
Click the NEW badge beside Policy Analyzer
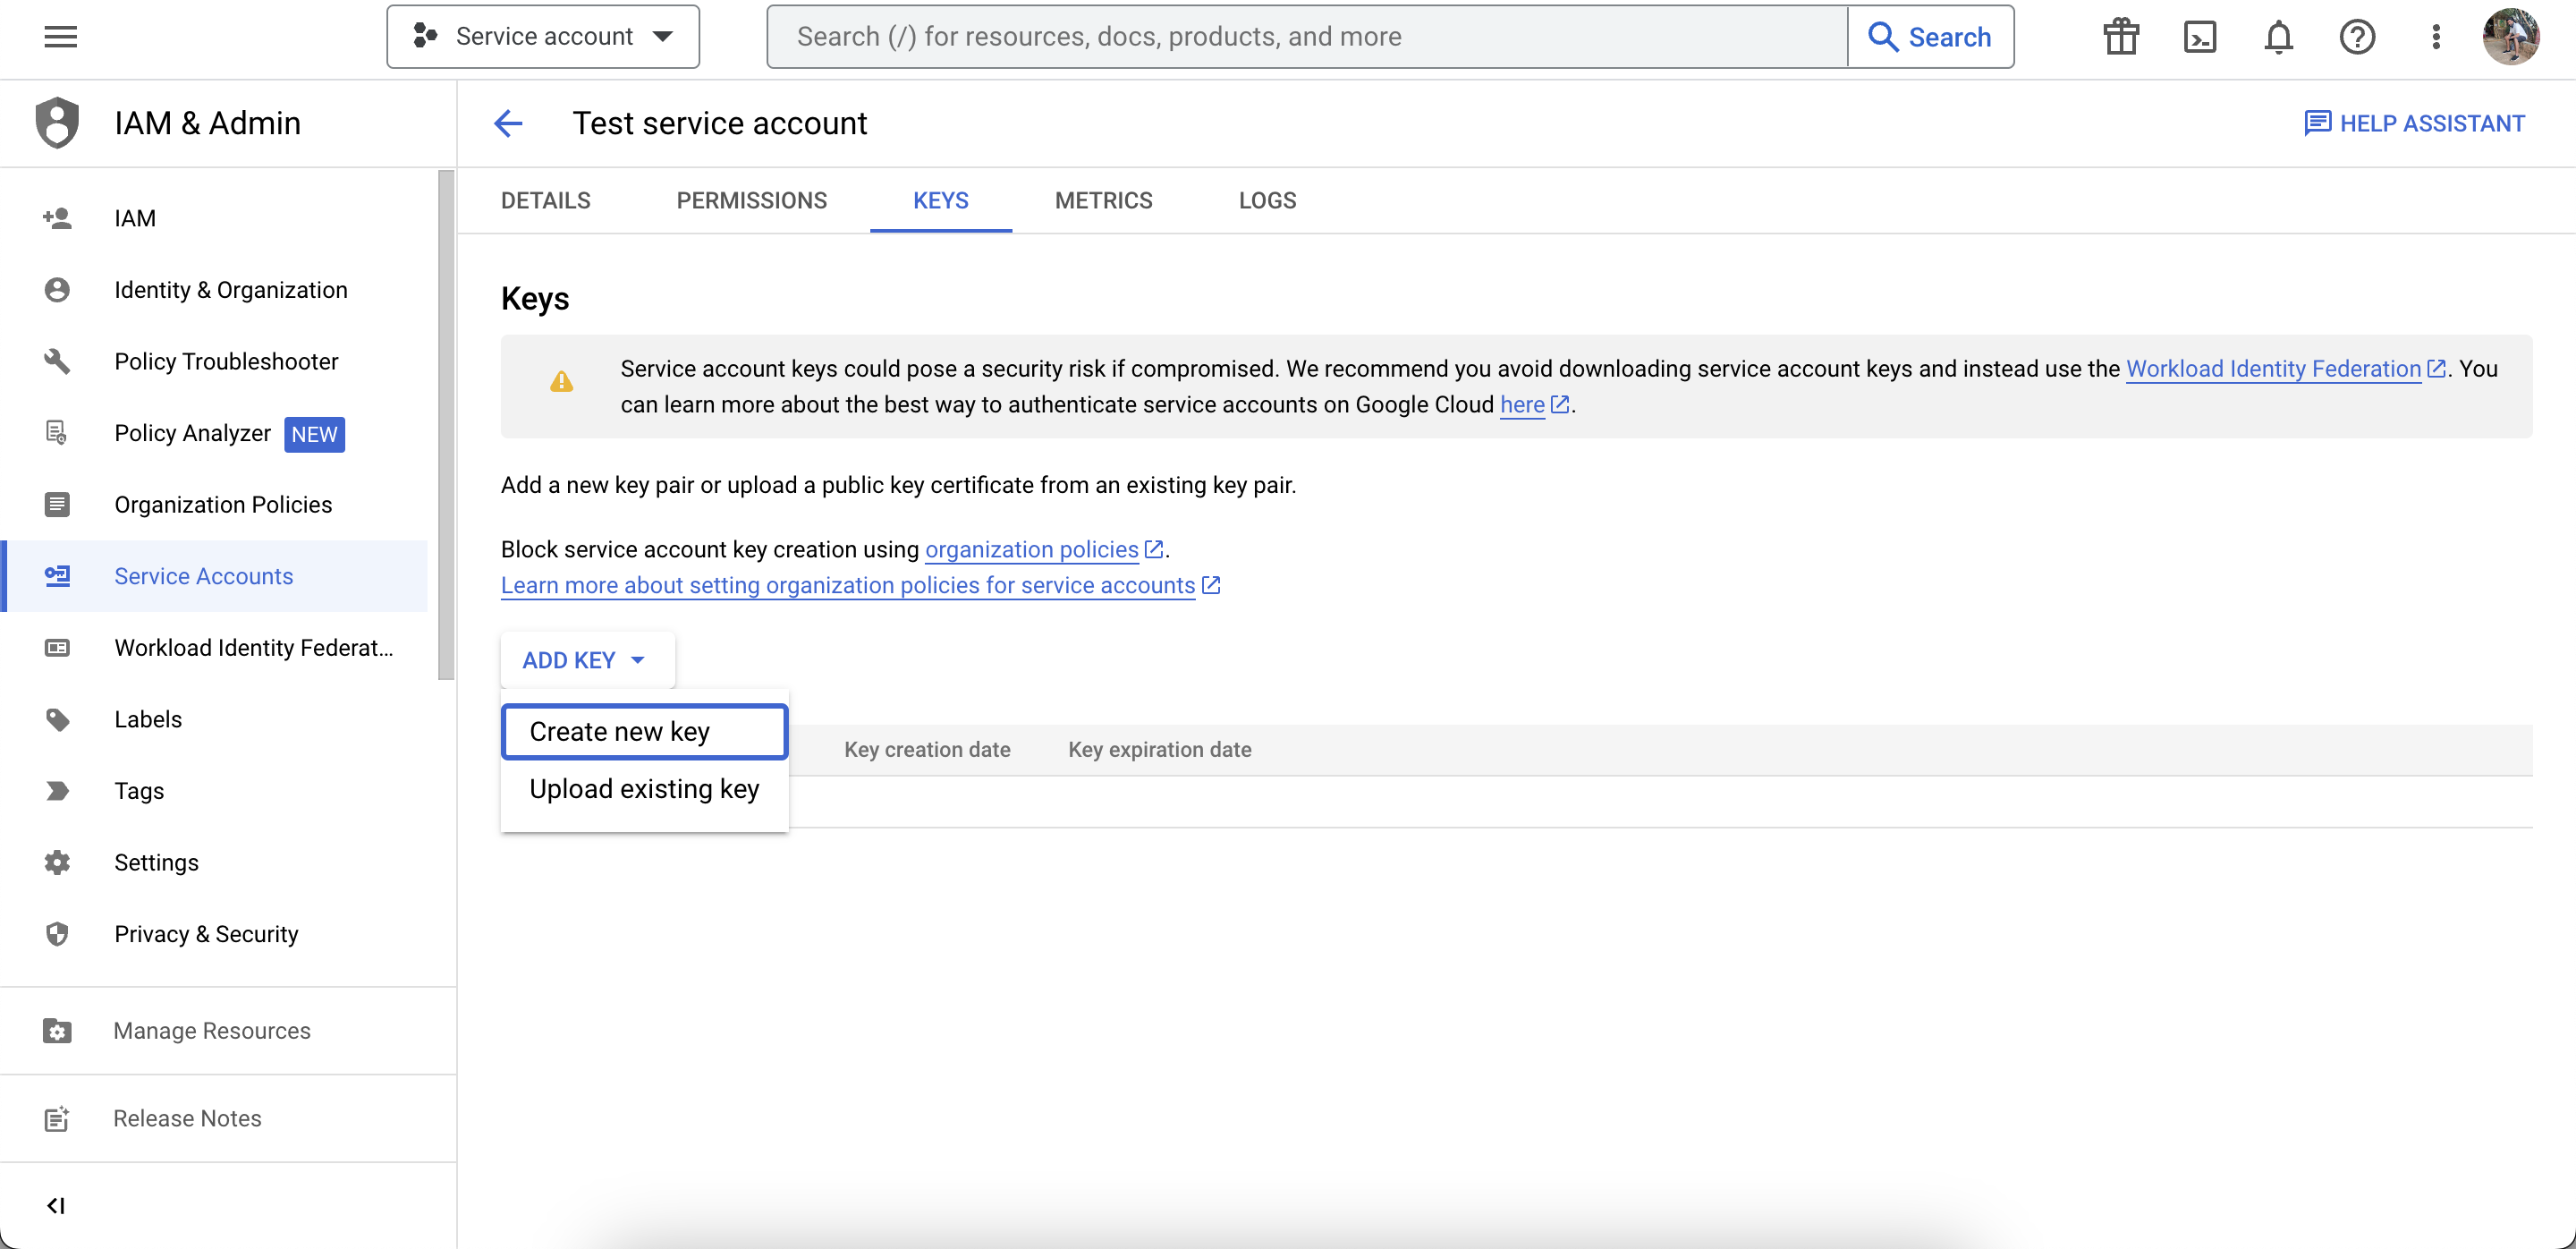pyautogui.click(x=314, y=434)
